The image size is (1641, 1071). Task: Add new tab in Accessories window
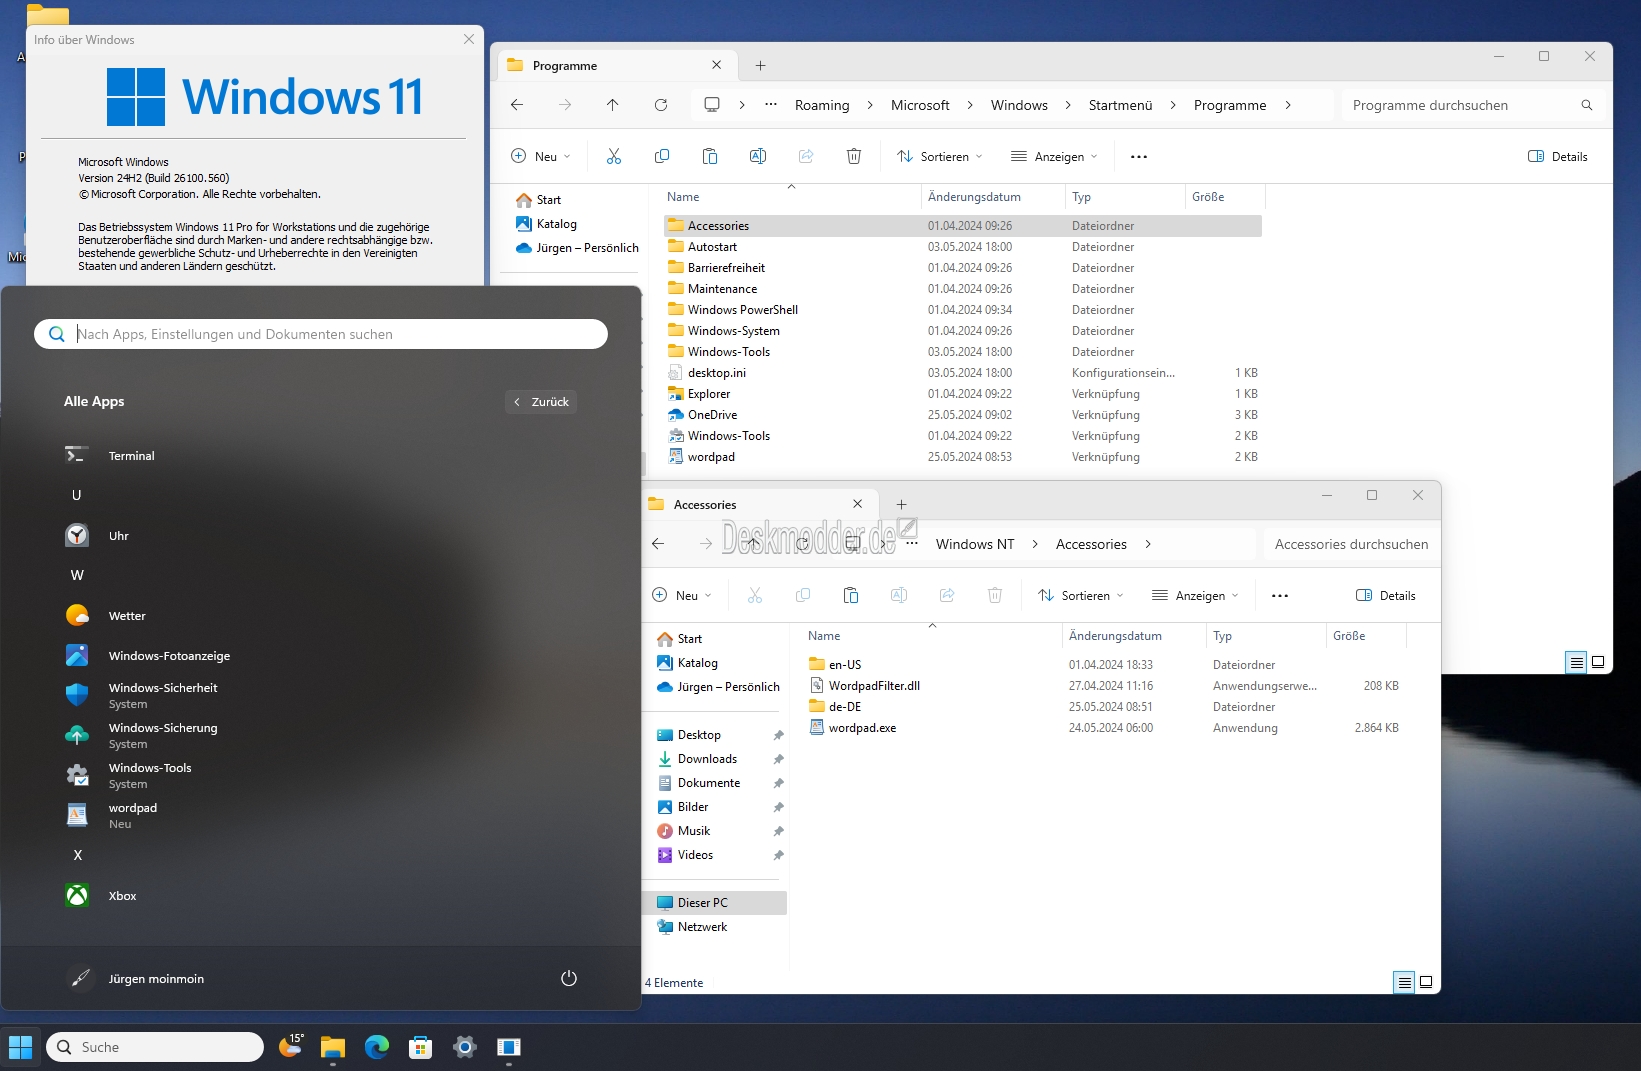point(901,504)
